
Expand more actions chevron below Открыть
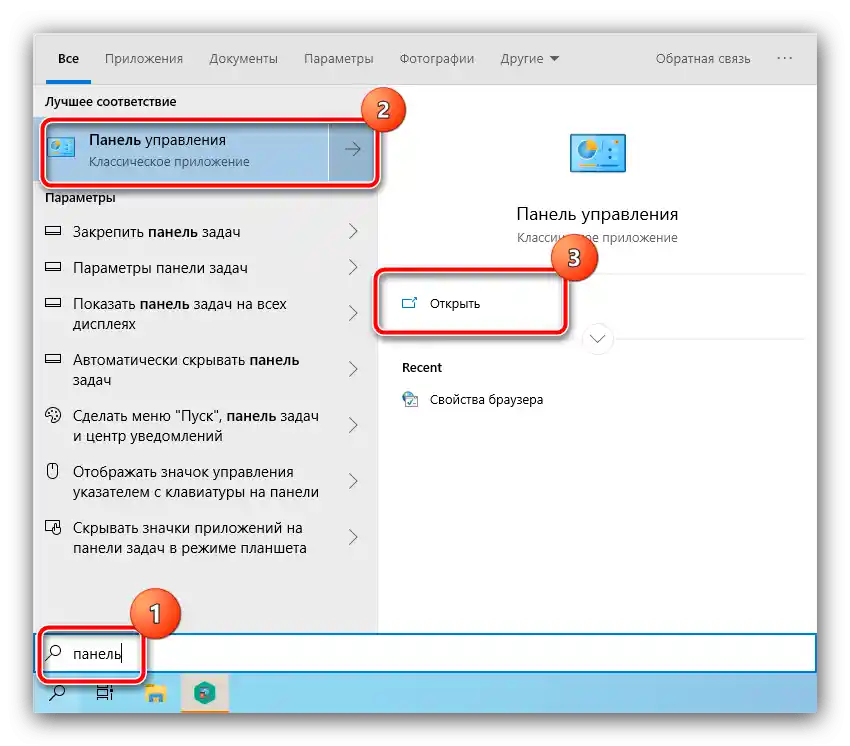tap(597, 339)
